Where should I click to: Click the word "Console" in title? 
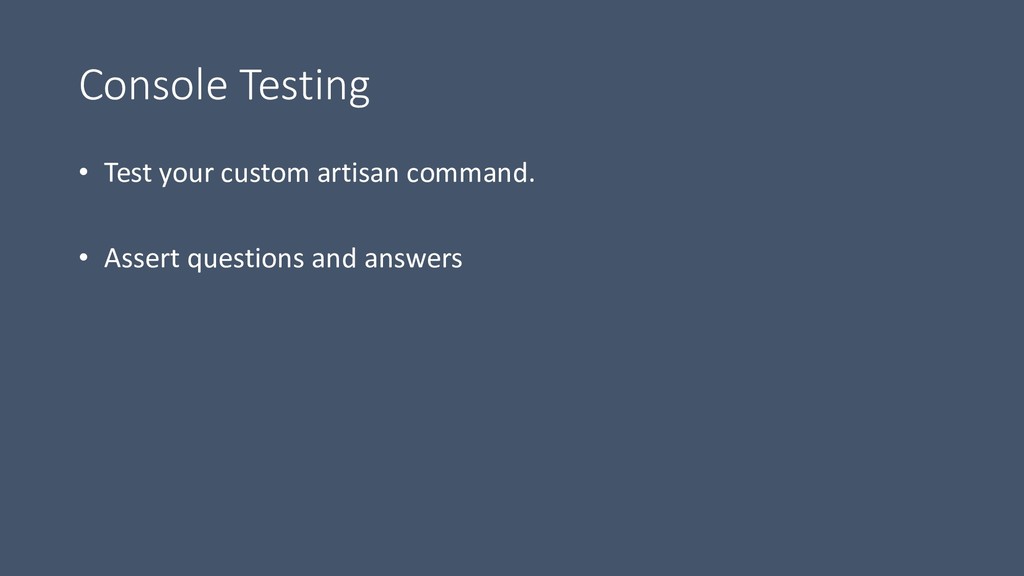point(153,87)
